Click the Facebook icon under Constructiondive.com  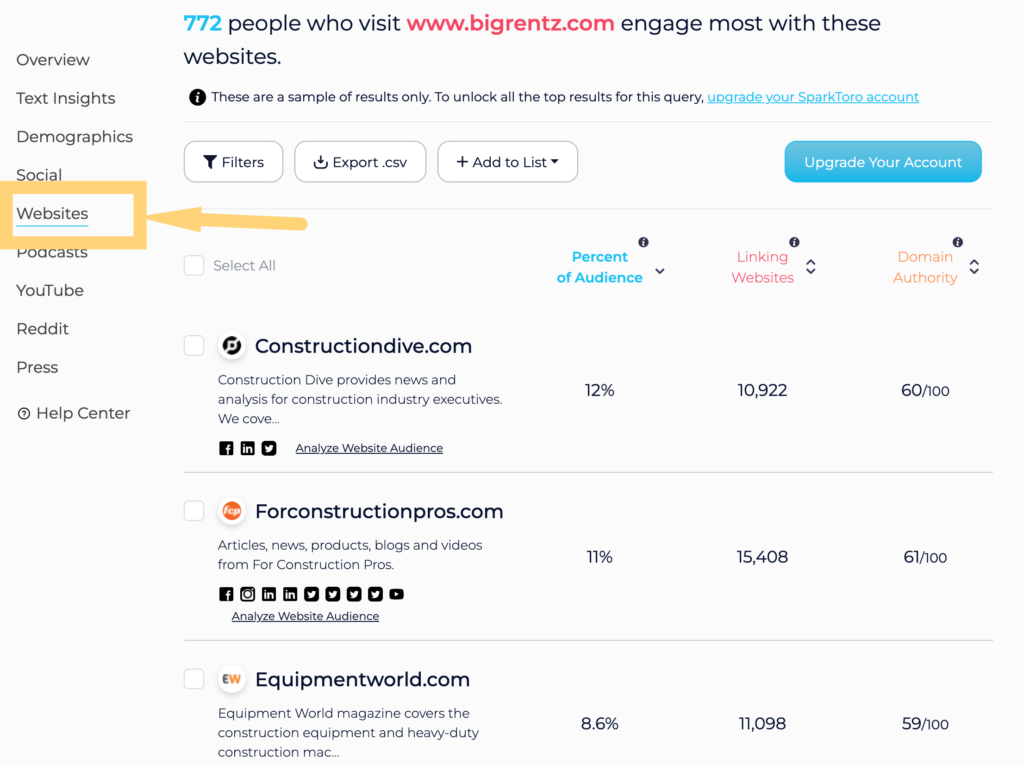click(226, 448)
